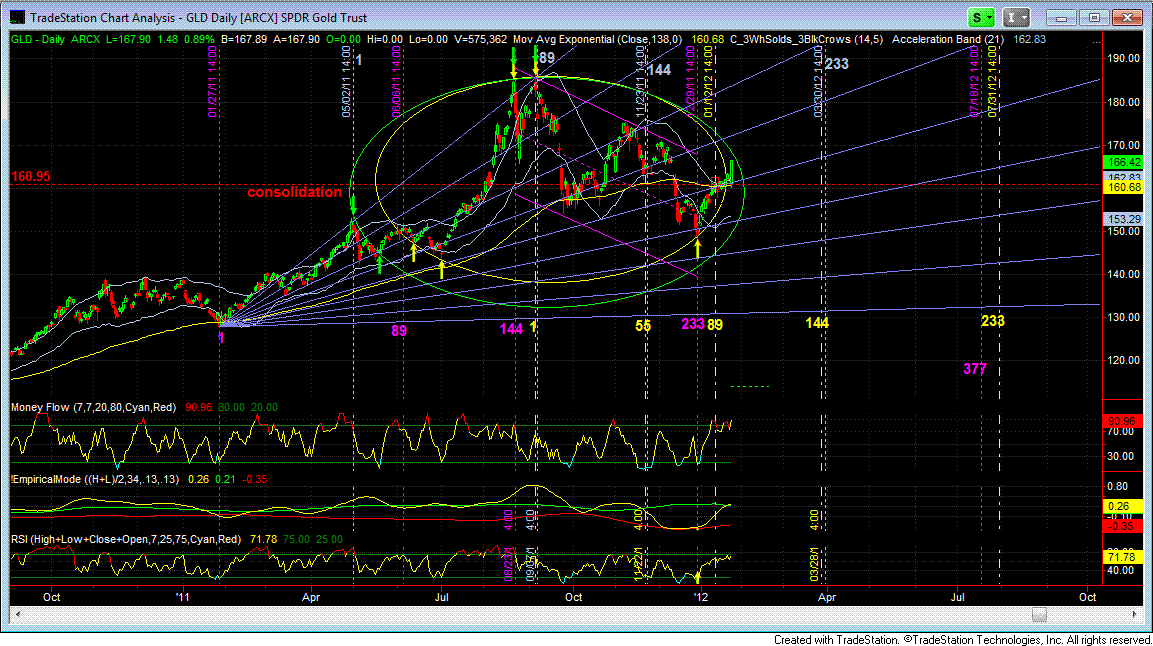Minimize the Chart Analysis window

coord(1060,17)
